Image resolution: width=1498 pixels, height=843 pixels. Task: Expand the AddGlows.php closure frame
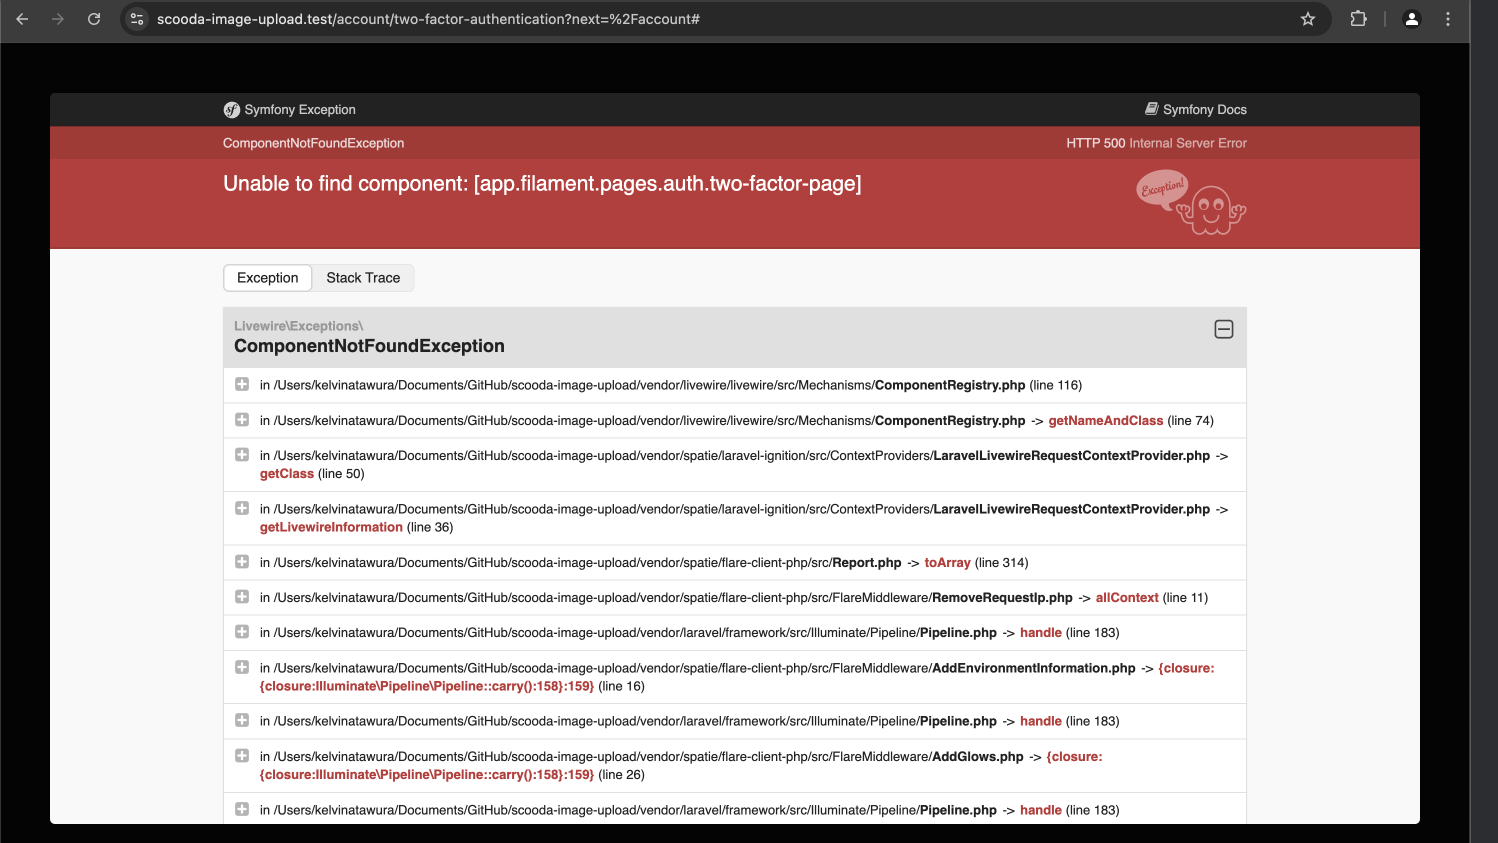click(242, 756)
